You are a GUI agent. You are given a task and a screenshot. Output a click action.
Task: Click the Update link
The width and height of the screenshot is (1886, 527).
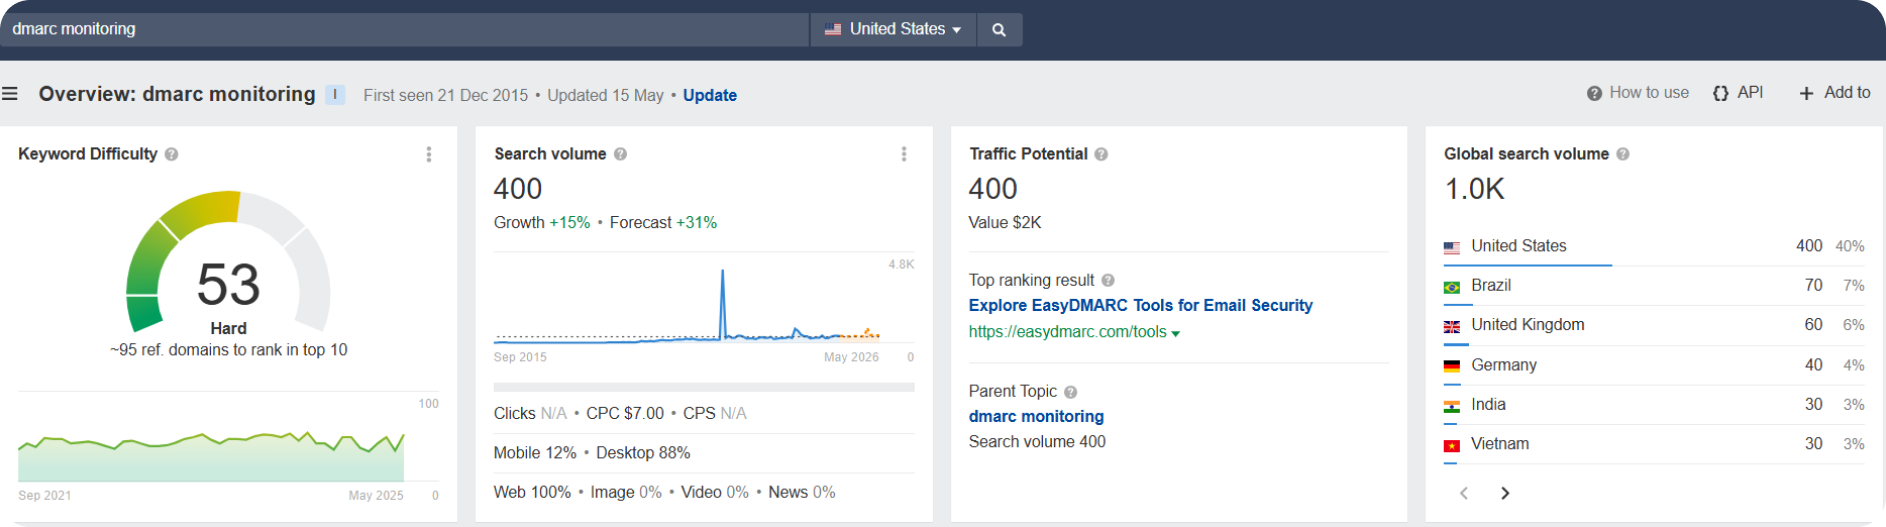(x=710, y=95)
